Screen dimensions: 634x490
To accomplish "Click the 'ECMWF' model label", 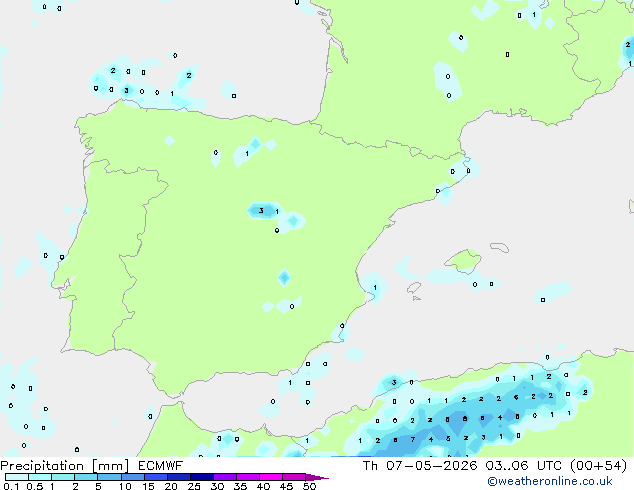I will pyautogui.click(x=161, y=466).
